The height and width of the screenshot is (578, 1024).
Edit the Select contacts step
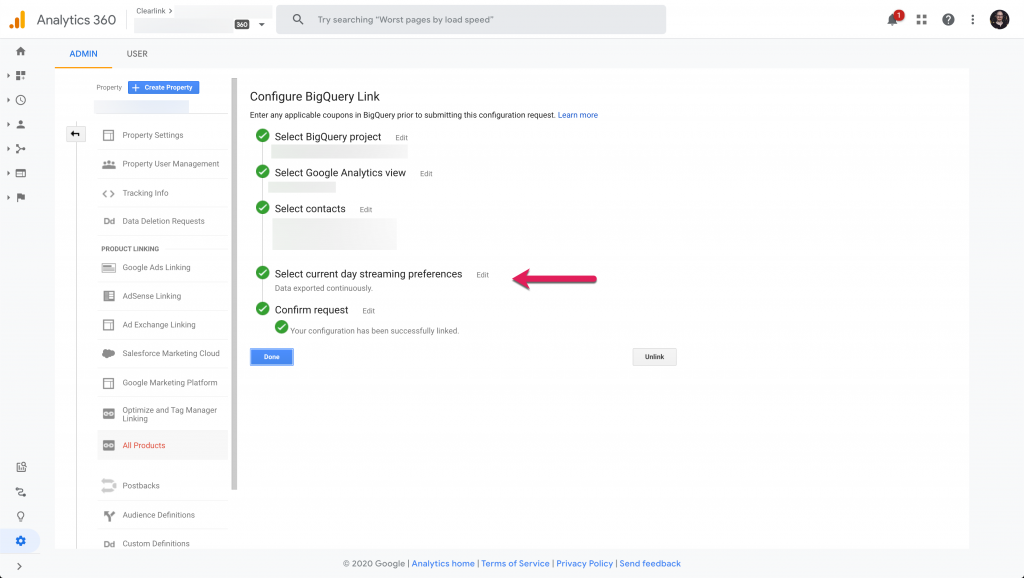click(366, 210)
